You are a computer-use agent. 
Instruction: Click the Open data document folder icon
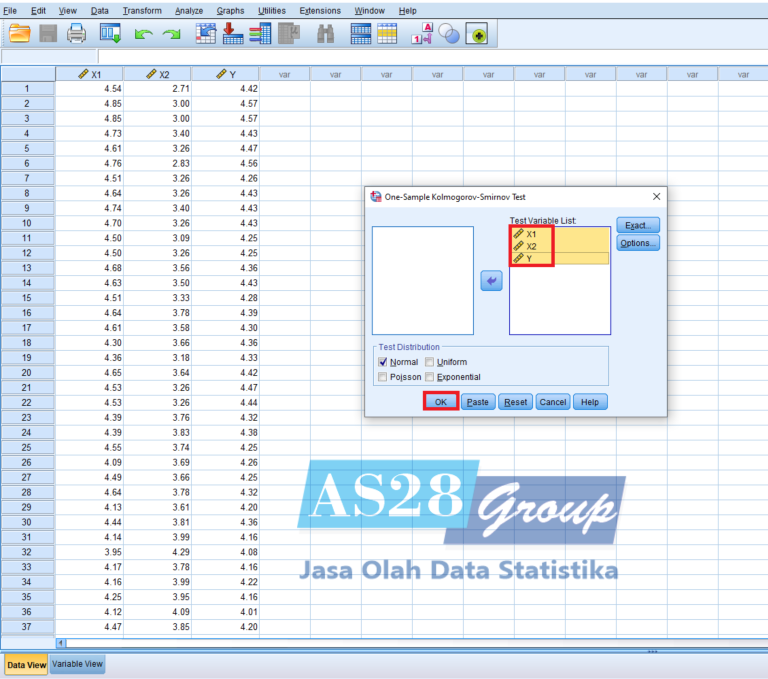[19, 33]
